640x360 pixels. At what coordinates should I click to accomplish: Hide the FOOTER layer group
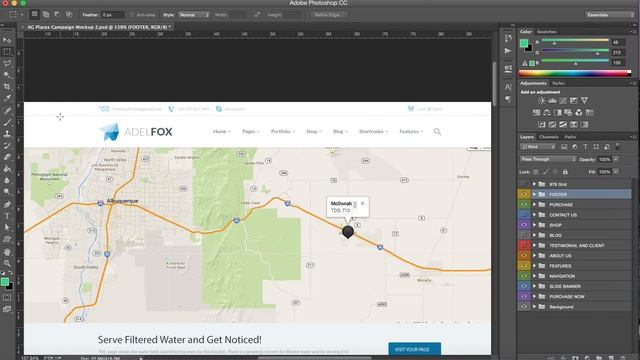tap(524, 194)
